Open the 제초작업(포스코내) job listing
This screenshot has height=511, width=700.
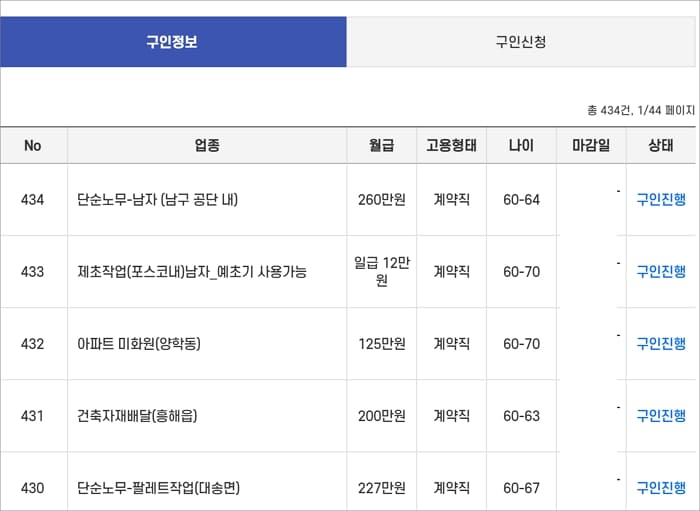coord(191,271)
